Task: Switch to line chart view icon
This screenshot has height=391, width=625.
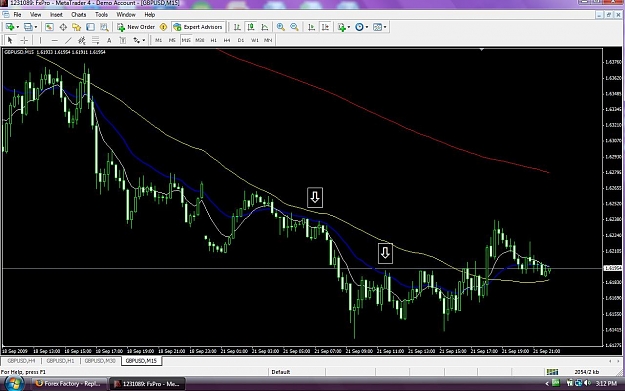Action: pos(265,27)
